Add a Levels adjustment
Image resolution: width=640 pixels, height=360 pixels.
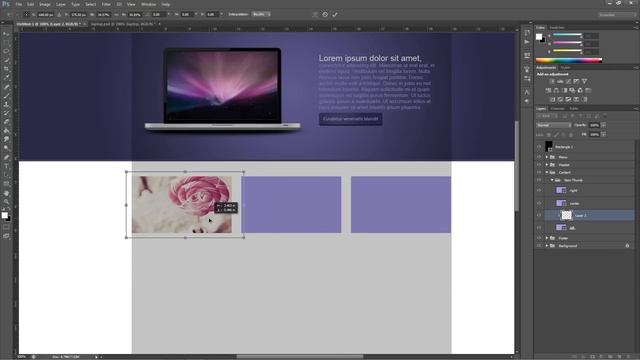click(560, 81)
